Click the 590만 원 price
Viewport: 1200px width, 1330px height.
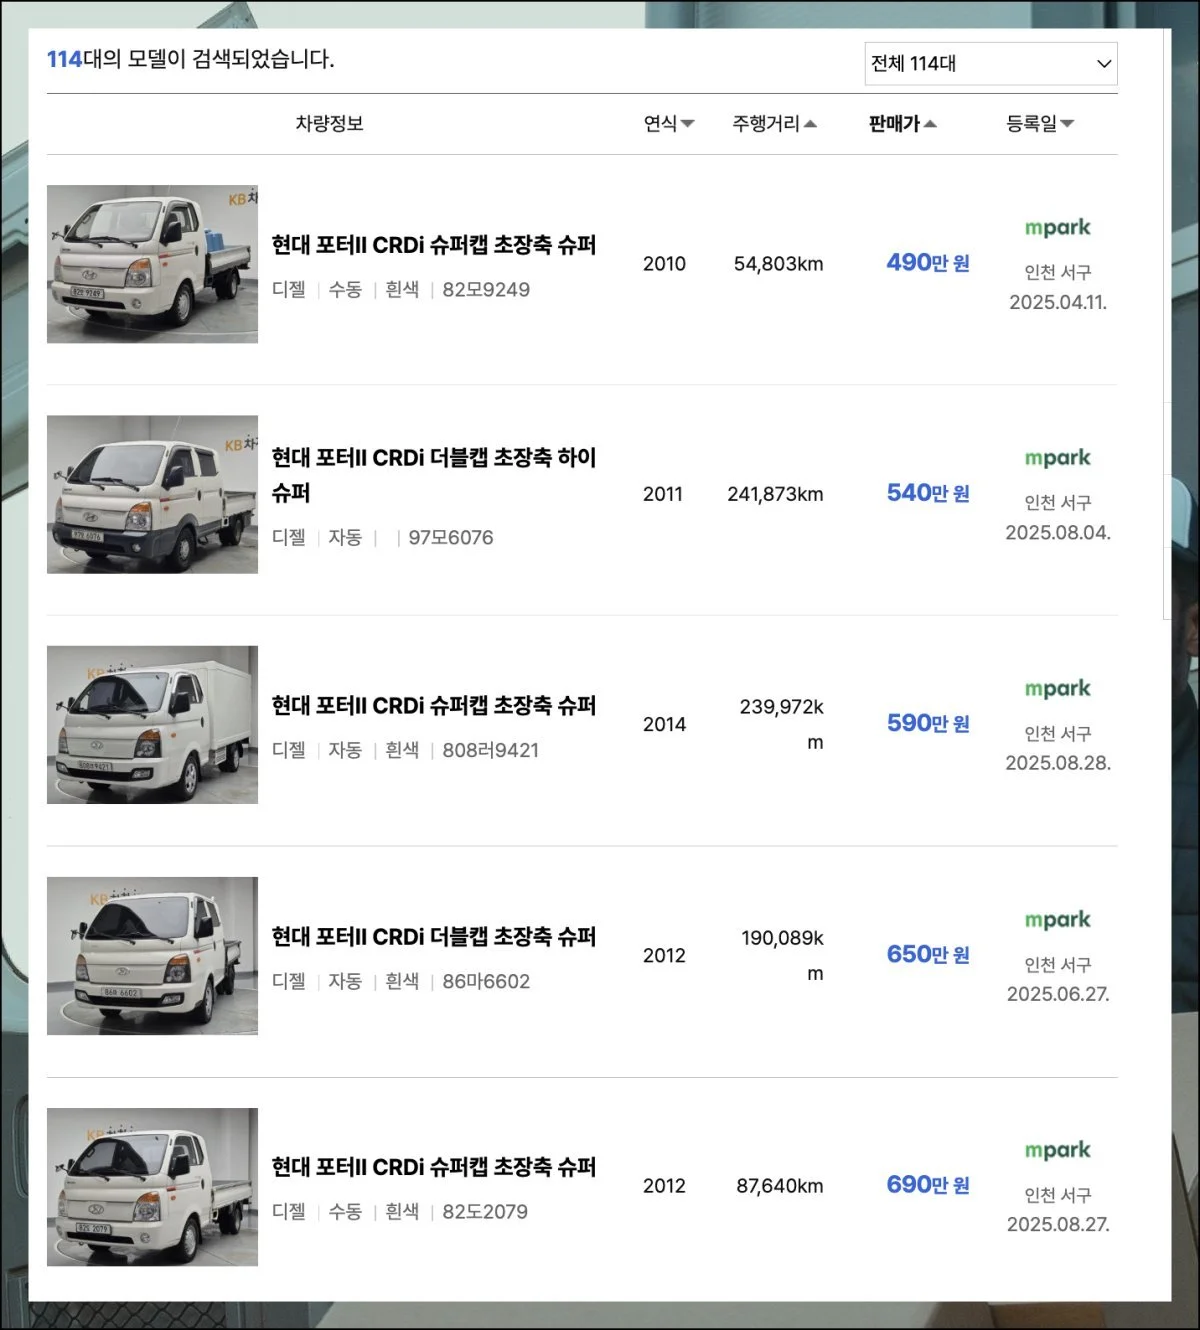click(x=928, y=724)
